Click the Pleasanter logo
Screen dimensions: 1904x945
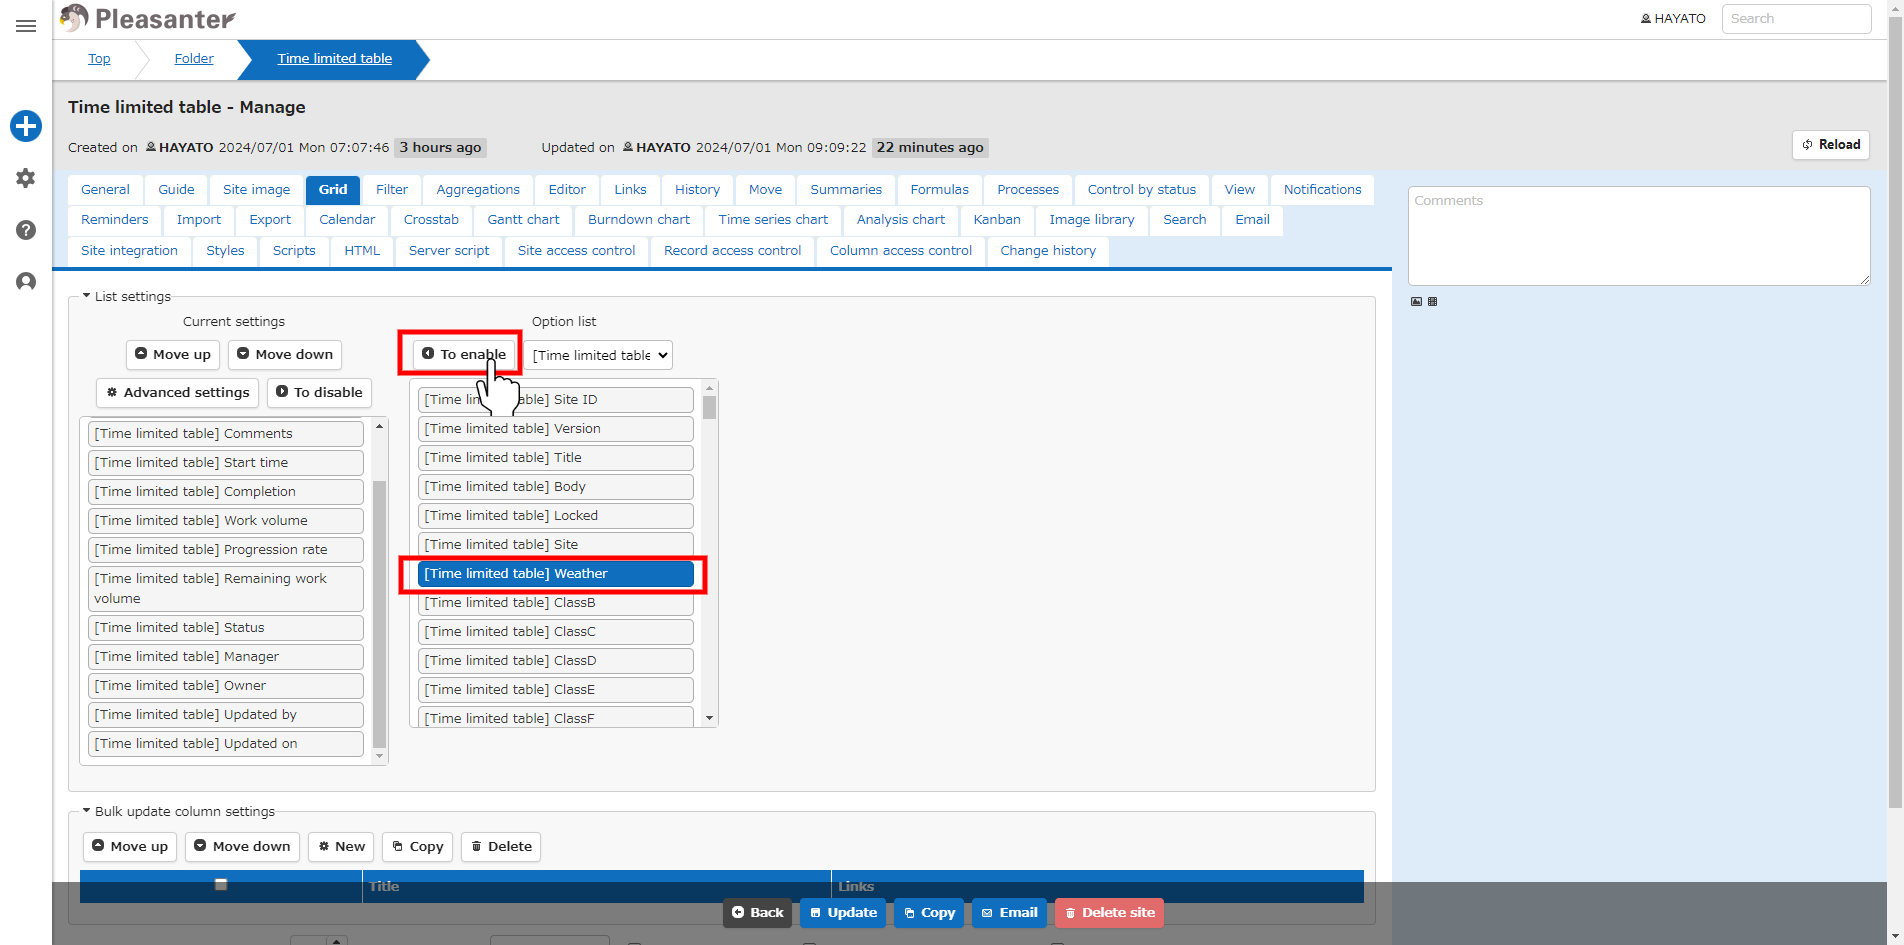[x=148, y=18]
